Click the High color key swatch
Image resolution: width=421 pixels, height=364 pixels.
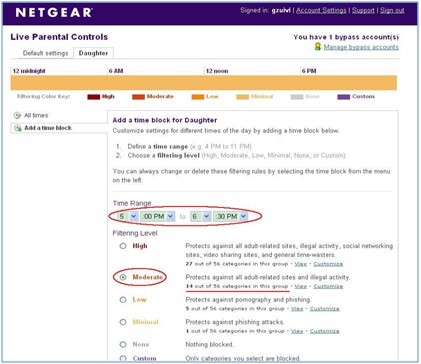[94, 97]
